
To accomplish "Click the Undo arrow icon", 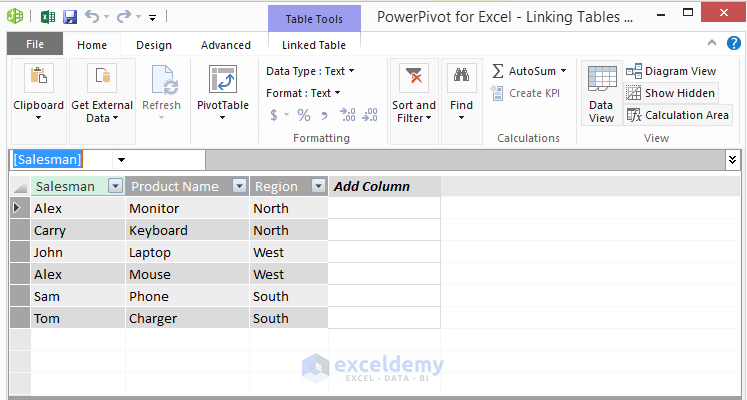I will click(x=92, y=17).
